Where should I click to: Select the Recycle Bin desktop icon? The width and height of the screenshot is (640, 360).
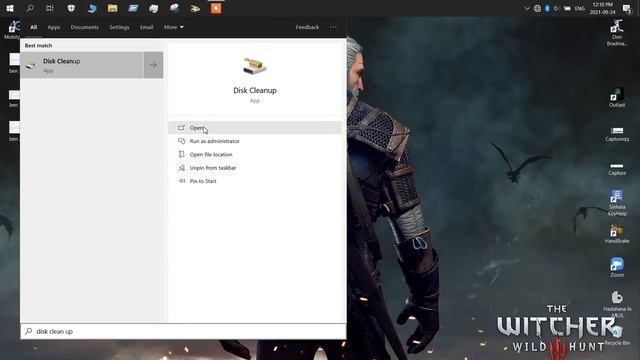617,336
